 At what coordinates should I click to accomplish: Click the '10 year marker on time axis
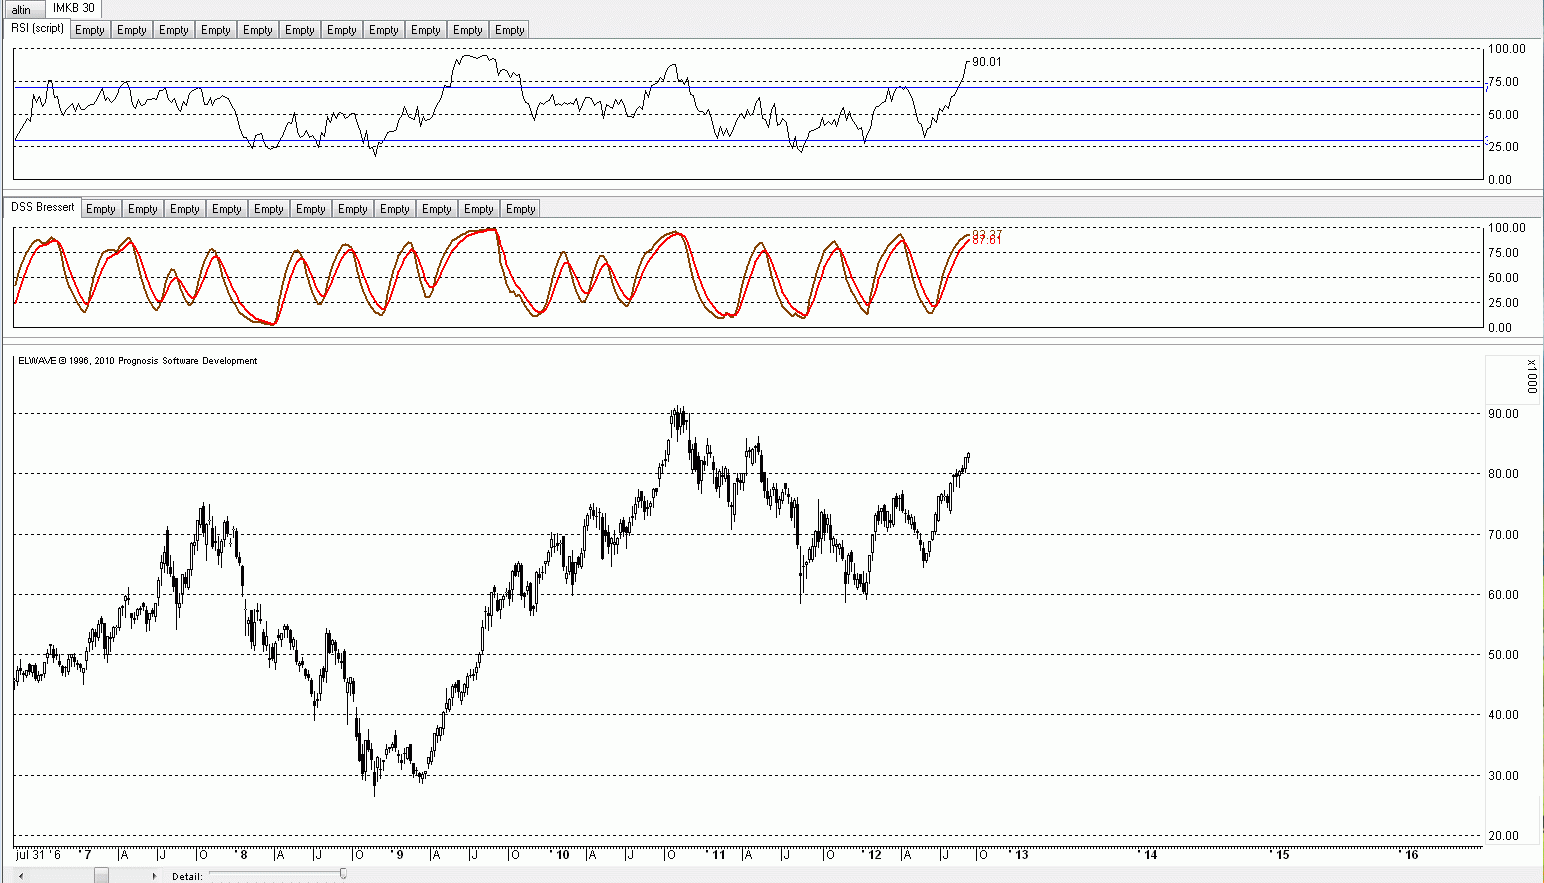point(561,855)
